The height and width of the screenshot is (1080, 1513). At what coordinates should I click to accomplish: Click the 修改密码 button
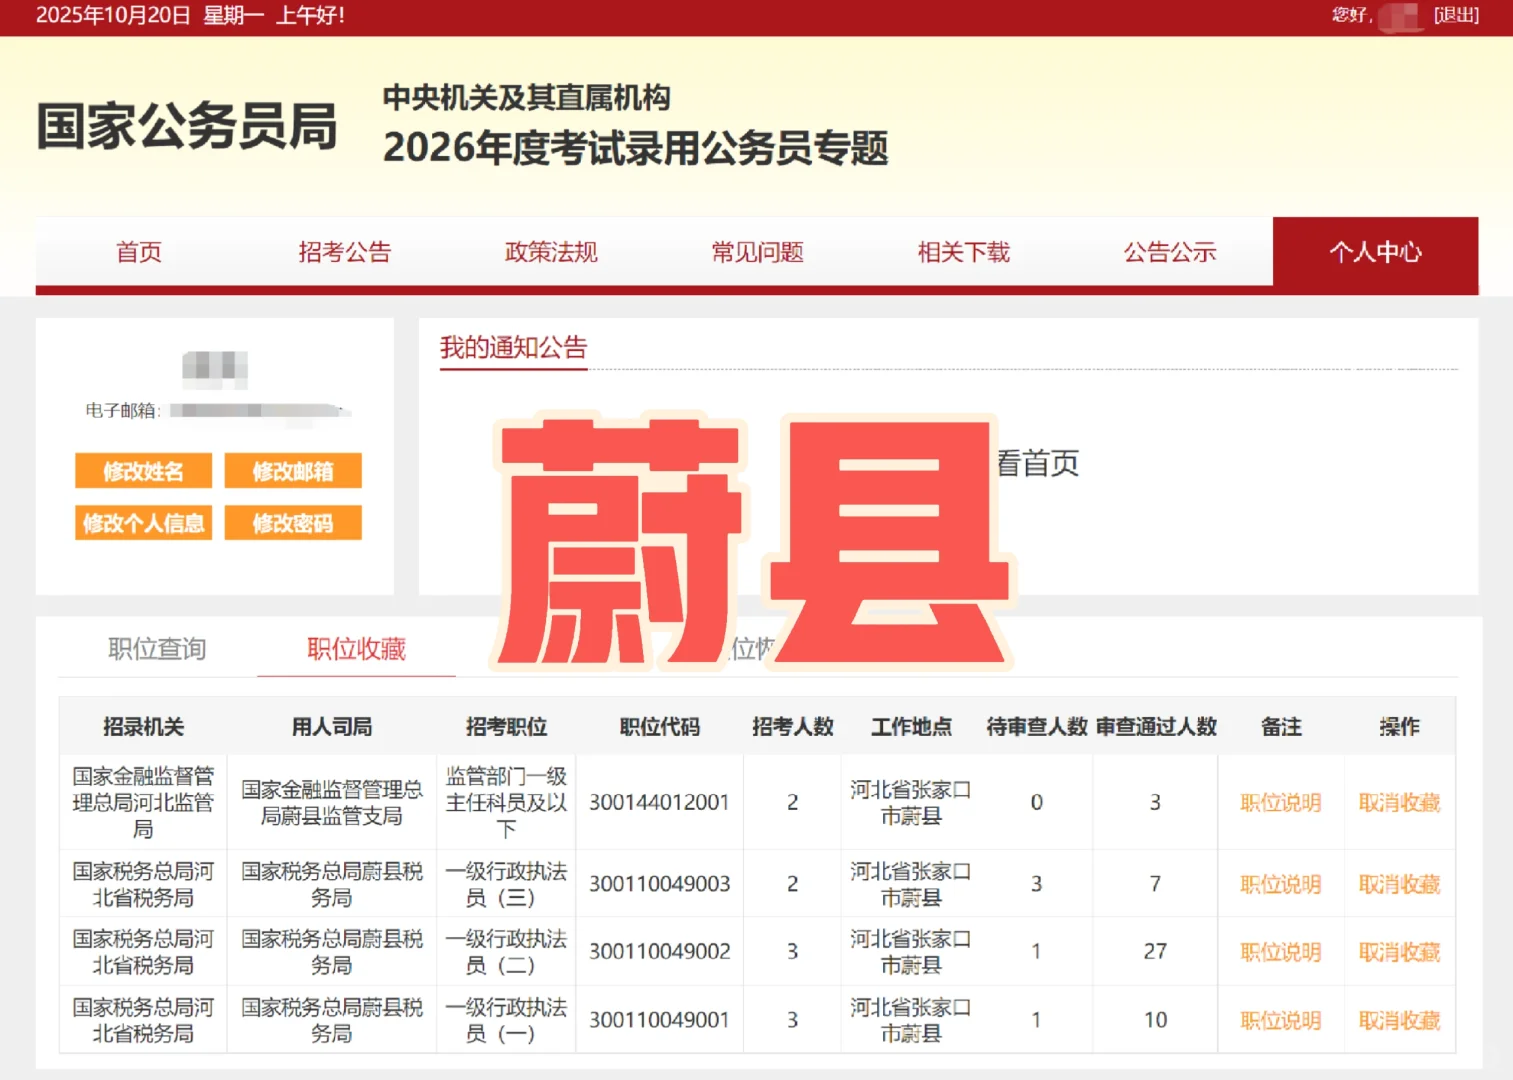coord(293,523)
